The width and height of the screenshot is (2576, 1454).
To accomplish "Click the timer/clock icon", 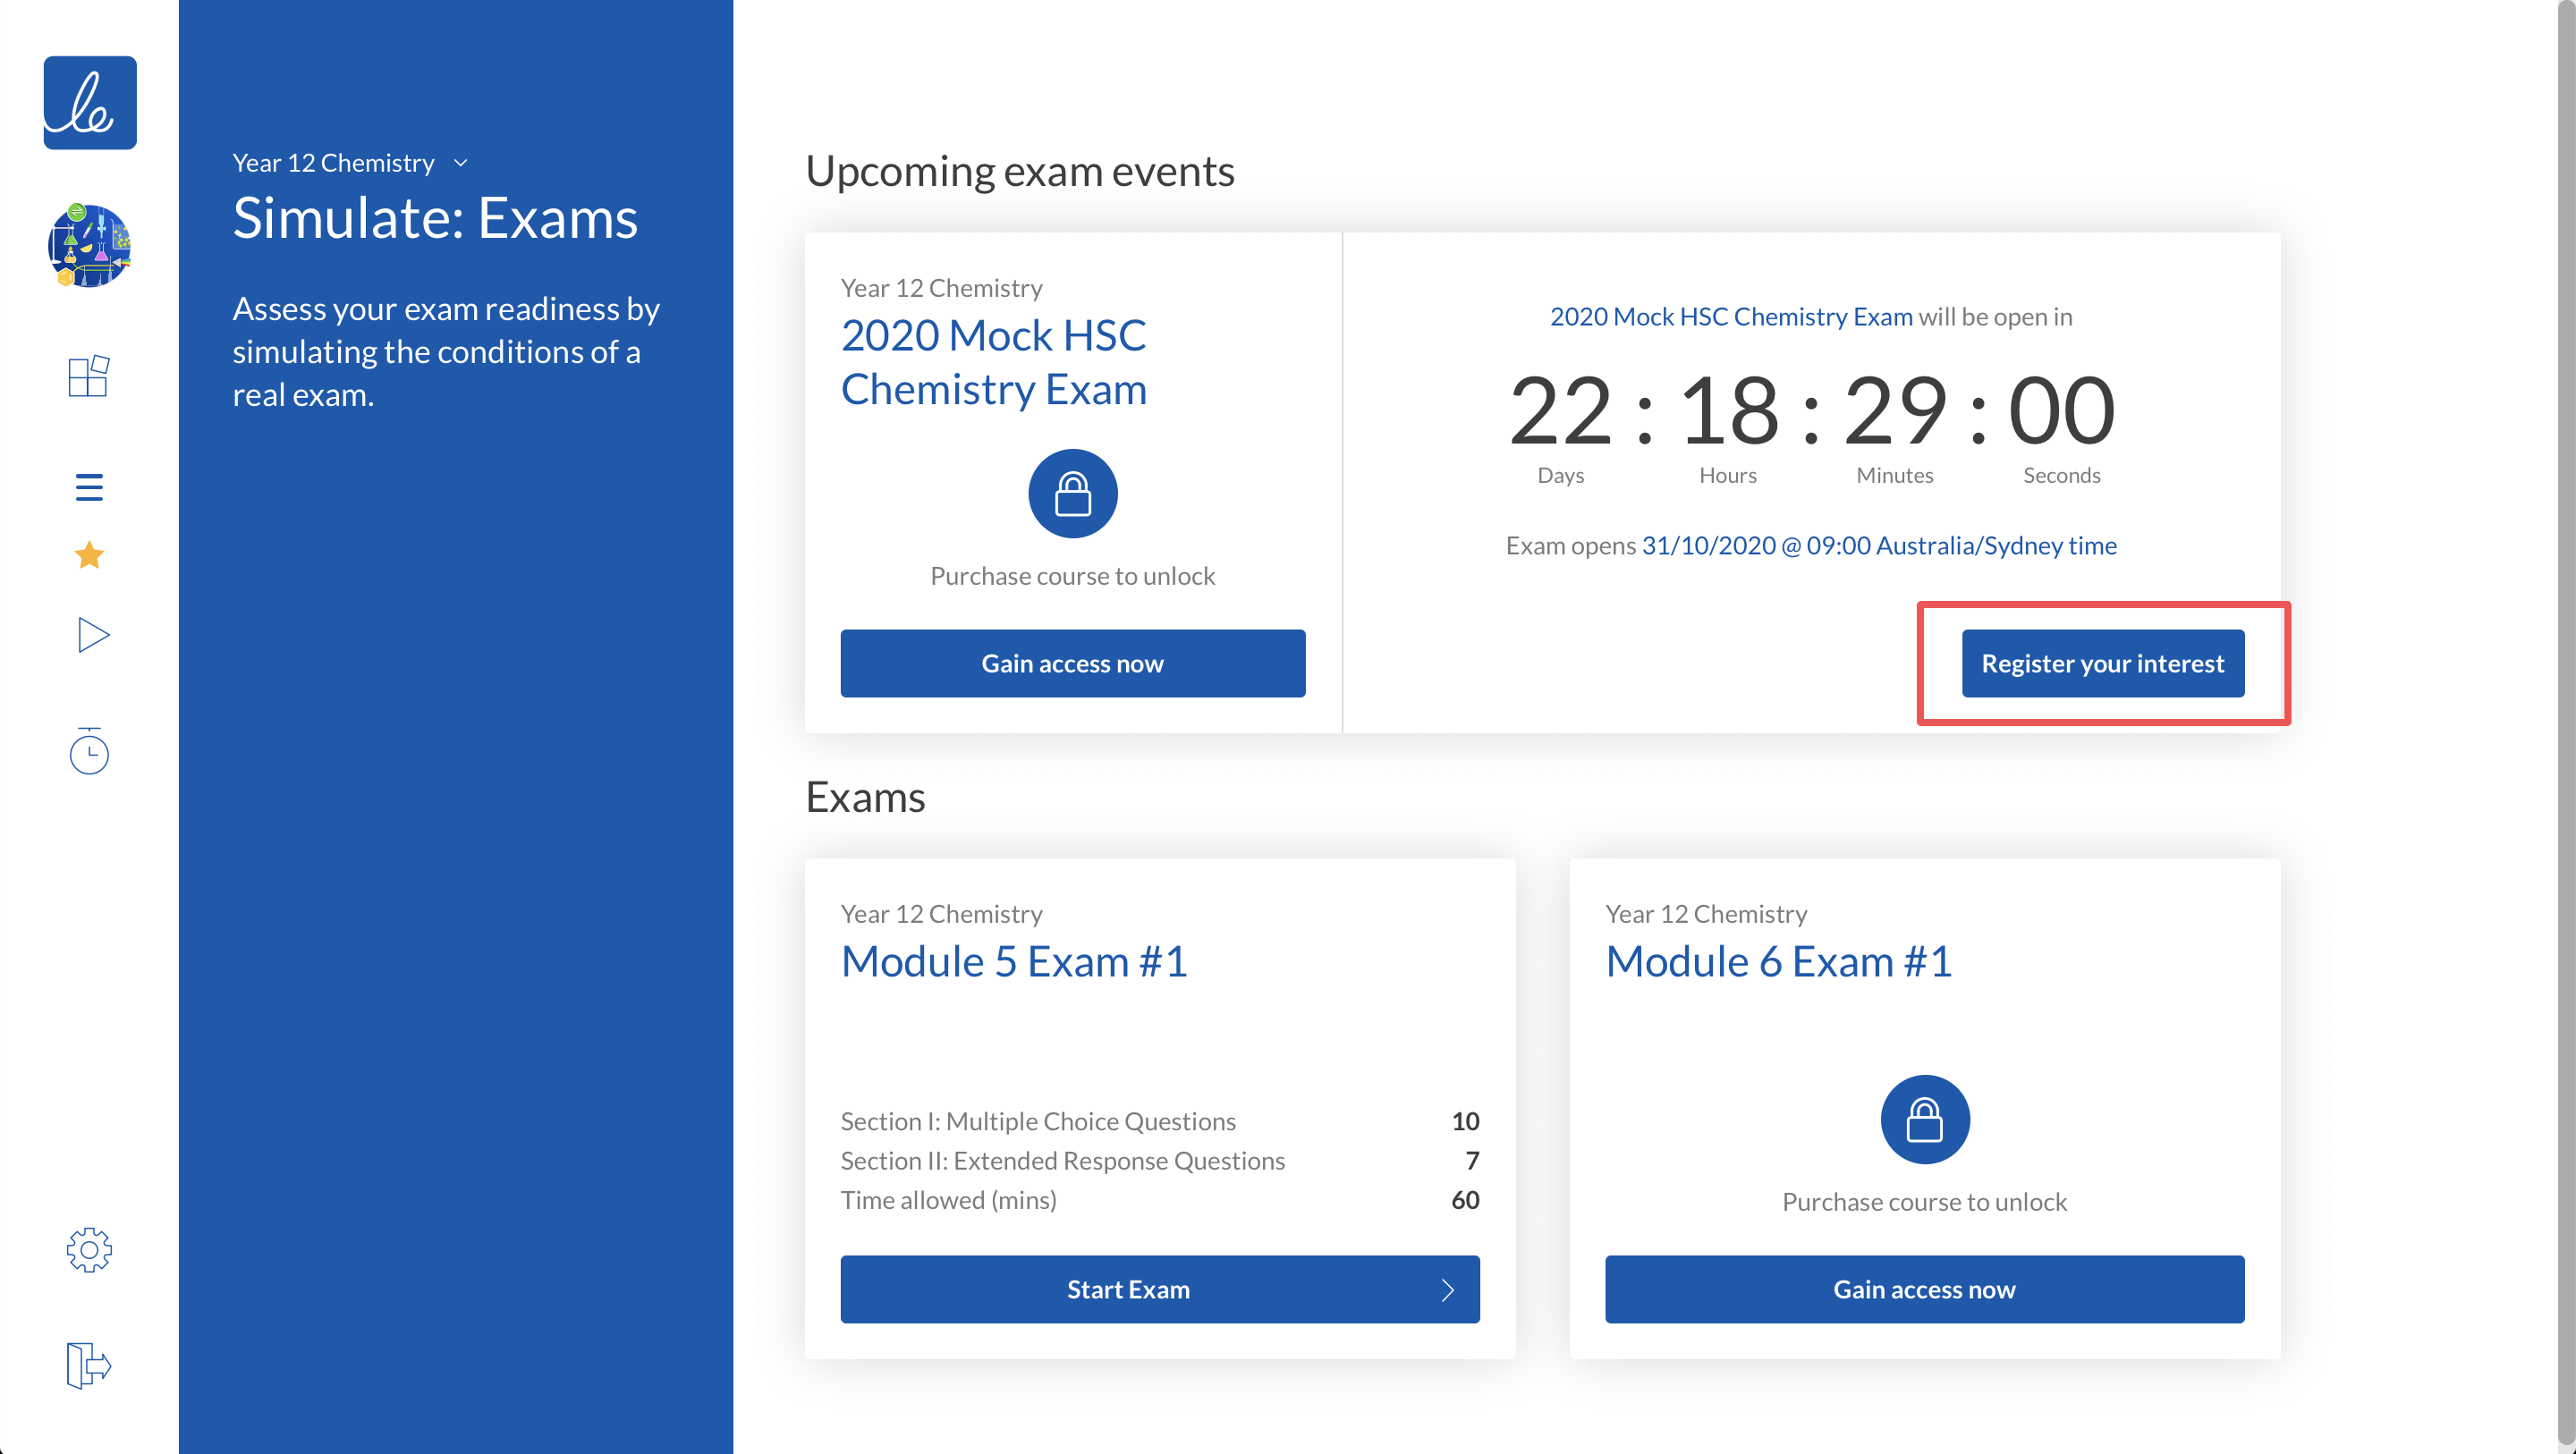I will (89, 752).
